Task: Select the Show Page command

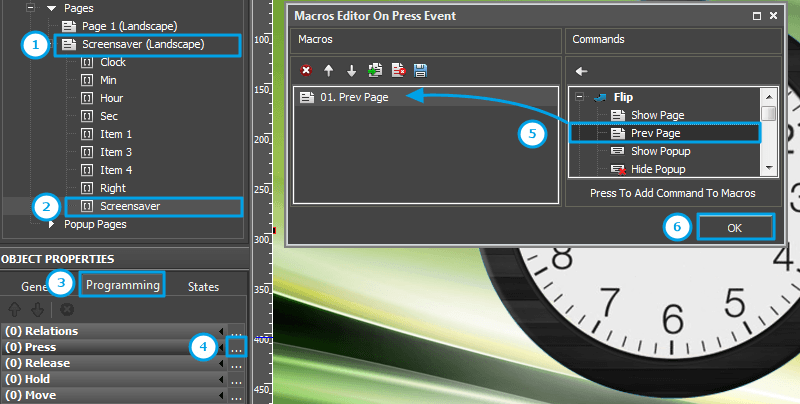Action: (x=657, y=115)
